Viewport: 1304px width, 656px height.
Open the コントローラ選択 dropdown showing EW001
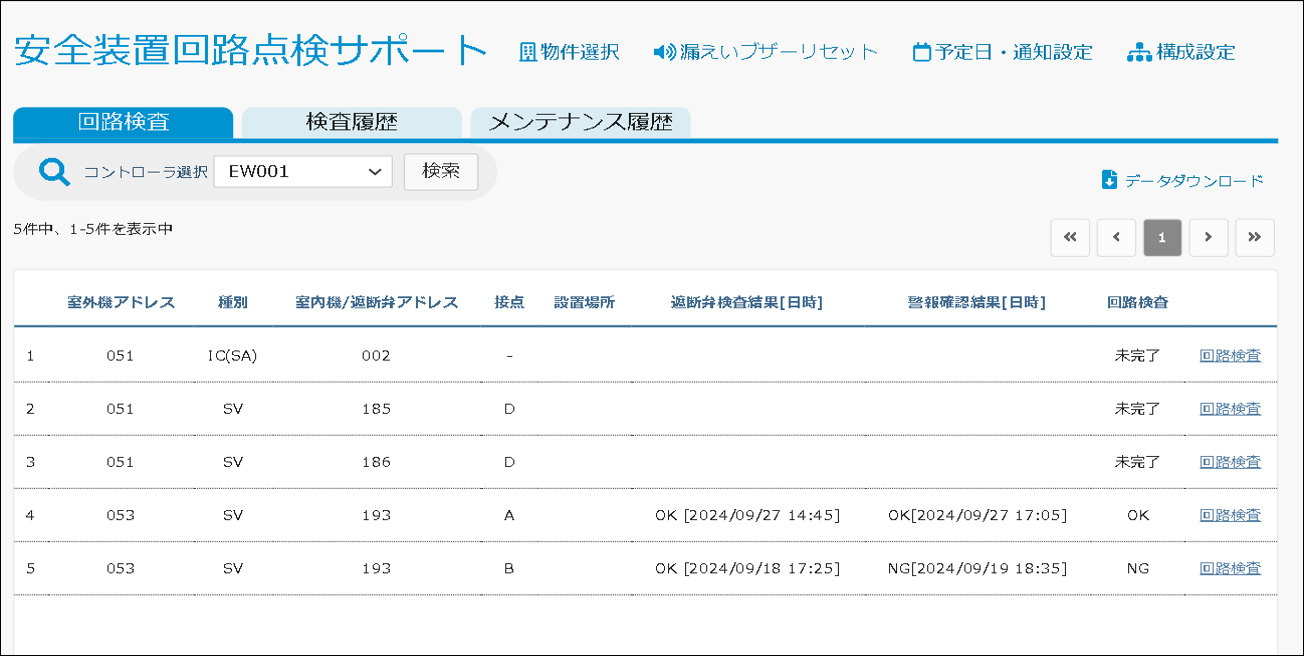[302, 172]
